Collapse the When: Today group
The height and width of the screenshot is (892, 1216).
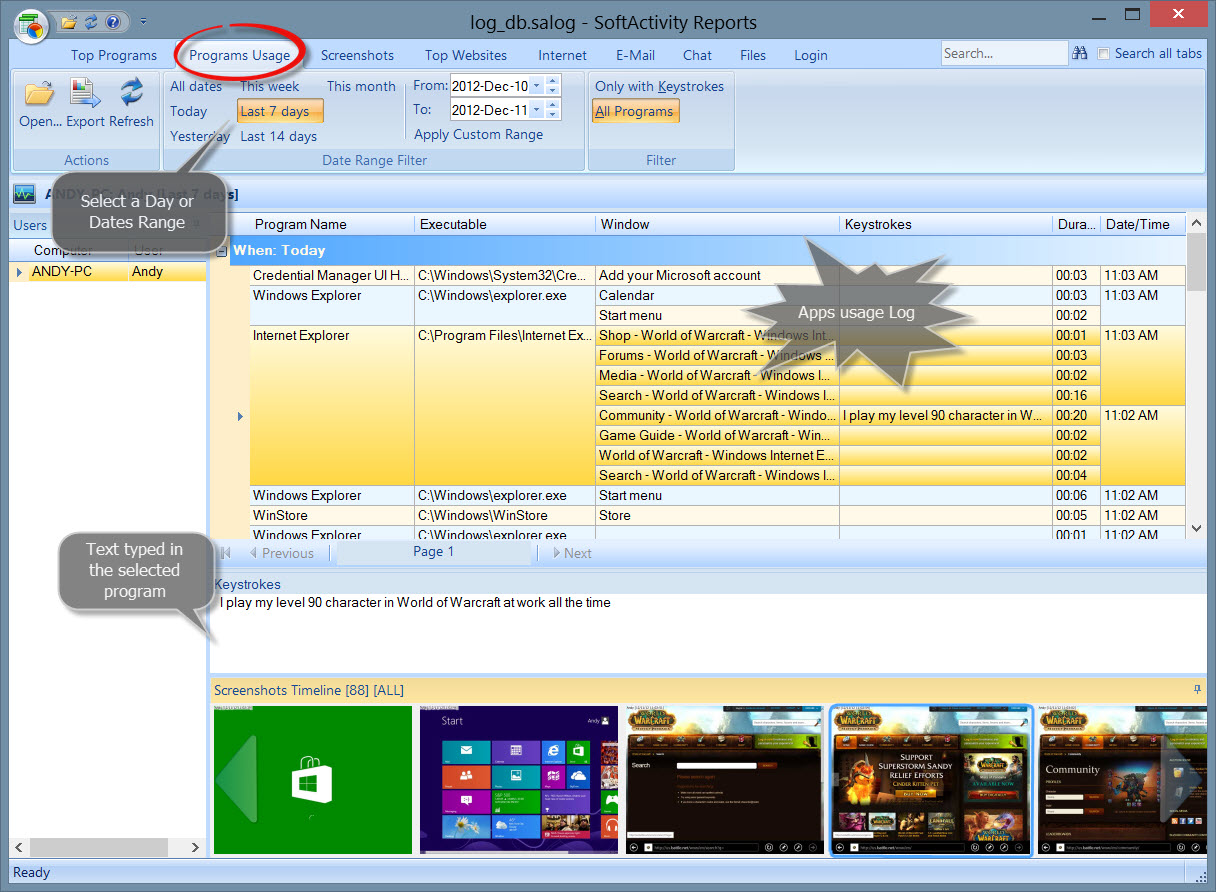221,251
